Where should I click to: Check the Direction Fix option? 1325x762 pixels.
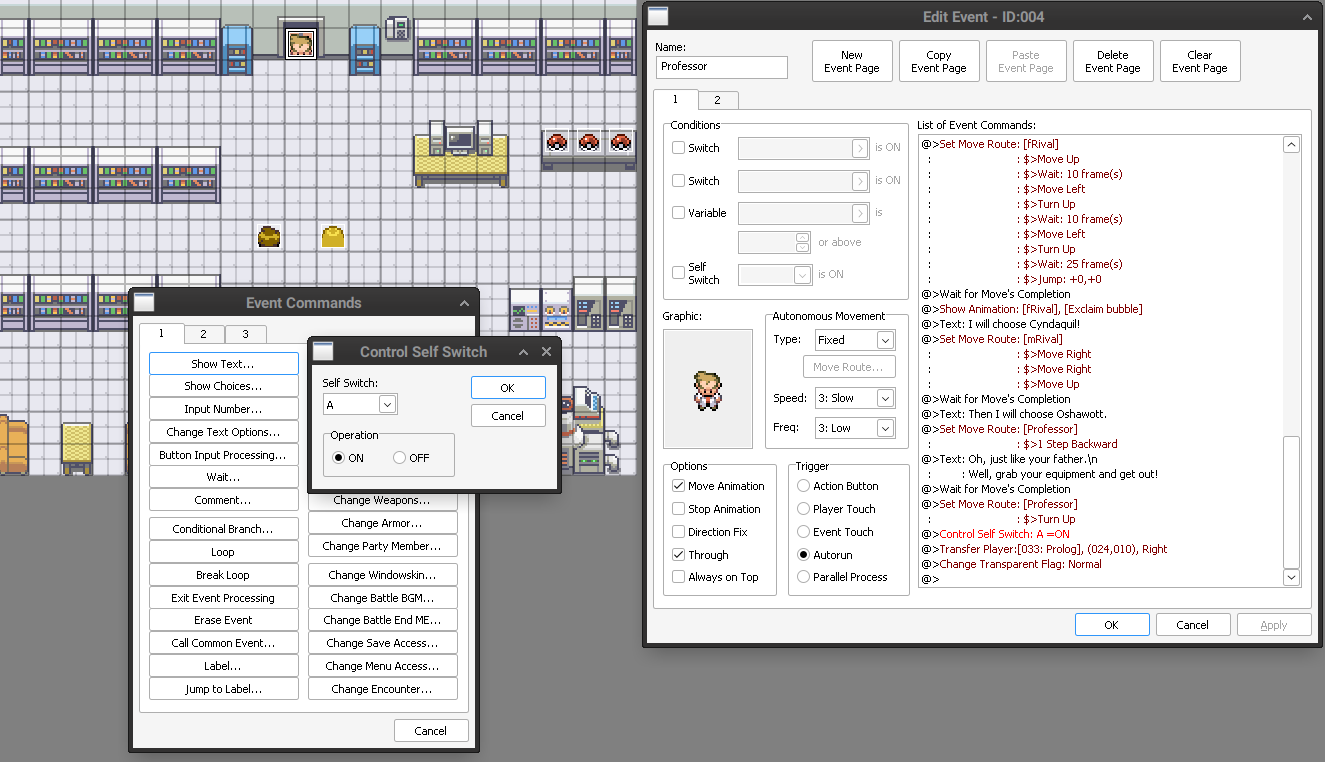tap(679, 532)
